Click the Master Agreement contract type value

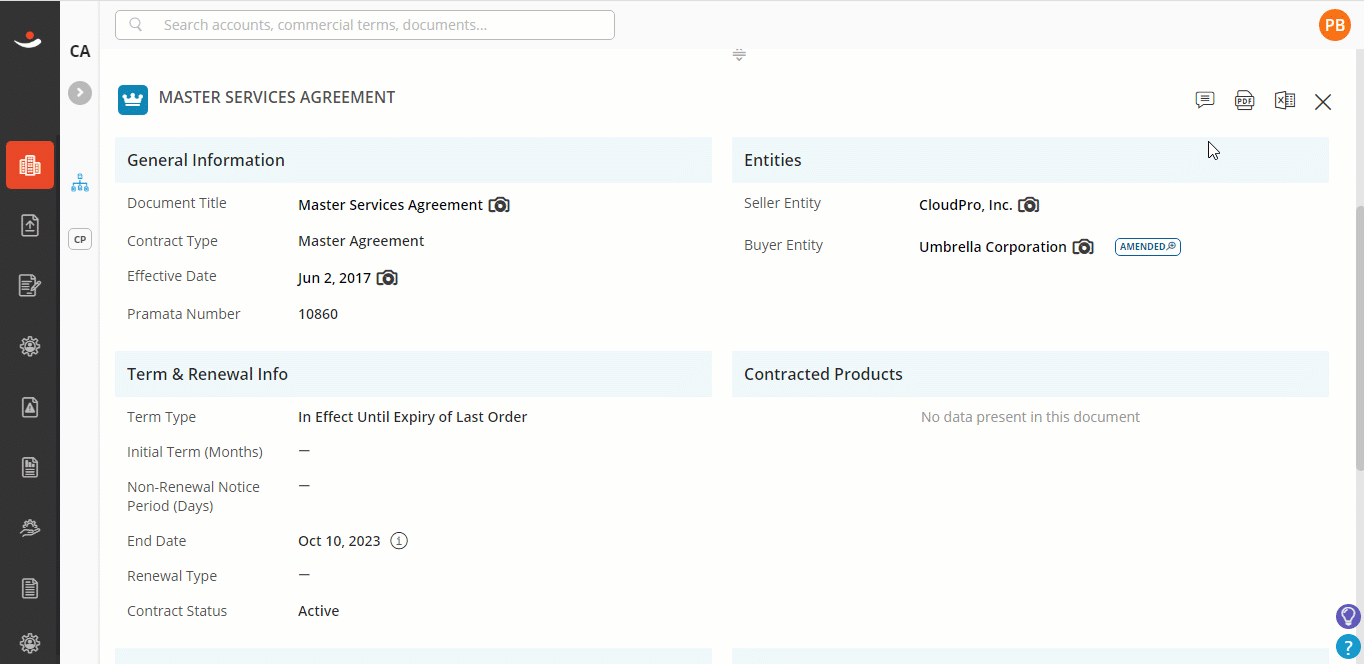(x=361, y=241)
